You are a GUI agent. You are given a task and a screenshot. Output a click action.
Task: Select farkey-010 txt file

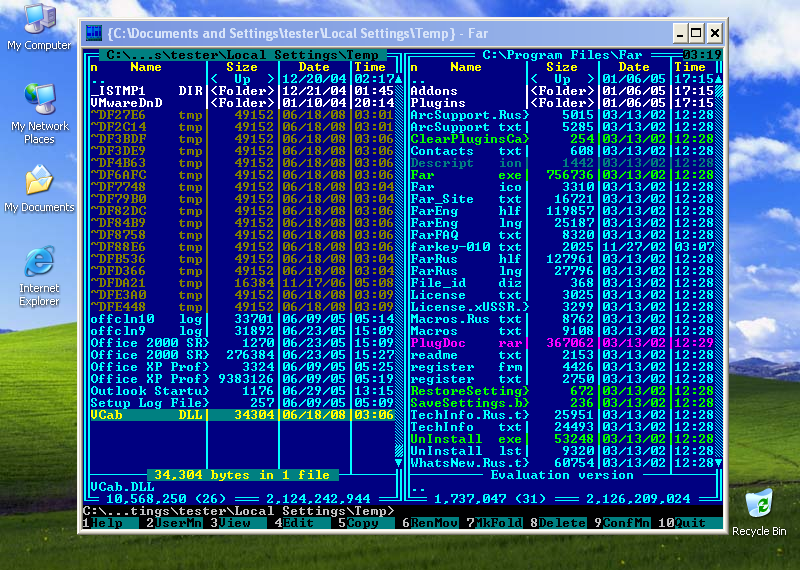click(x=562, y=247)
